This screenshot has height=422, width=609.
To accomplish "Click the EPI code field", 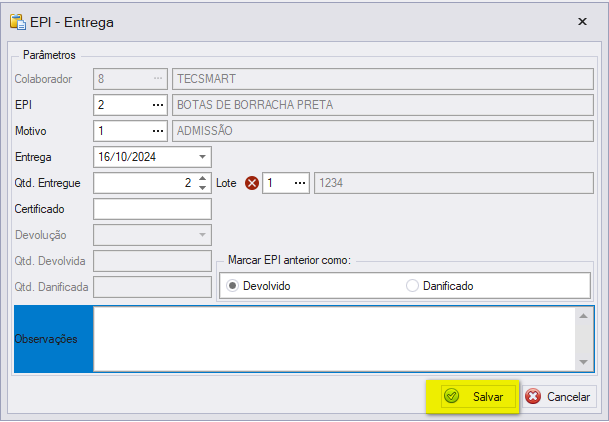I will point(122,105).
